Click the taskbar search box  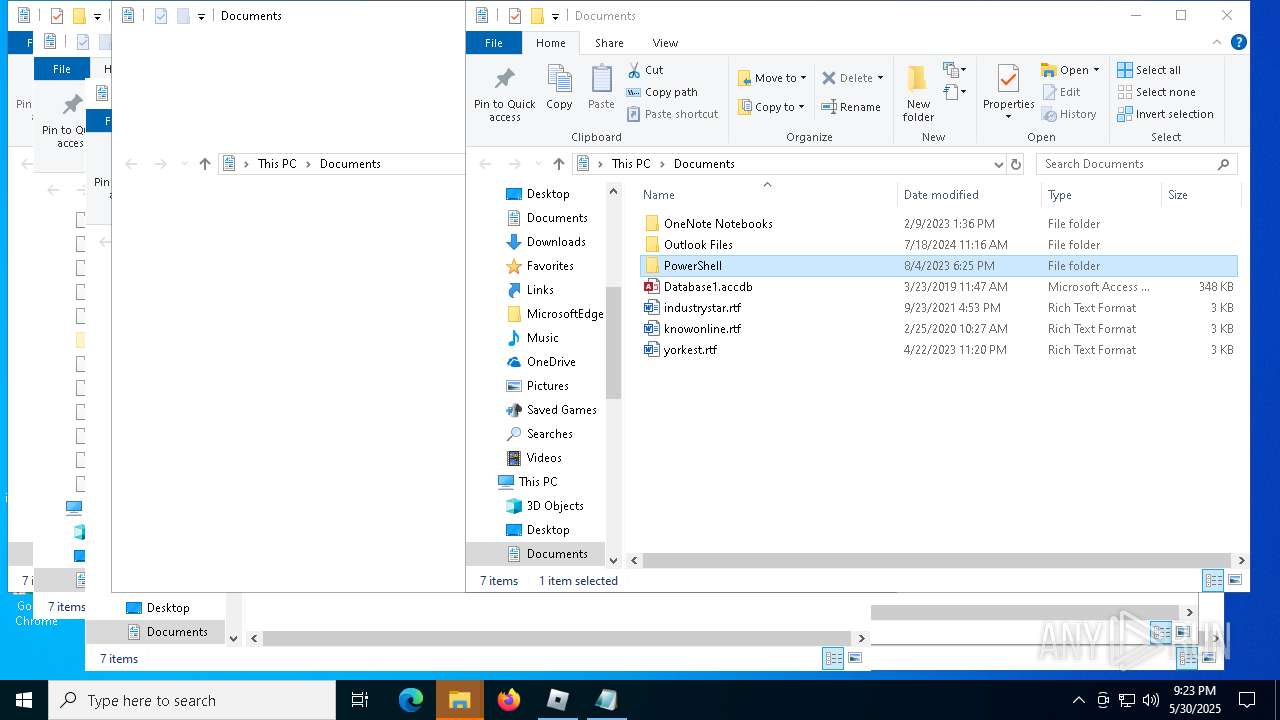[192, 700]
